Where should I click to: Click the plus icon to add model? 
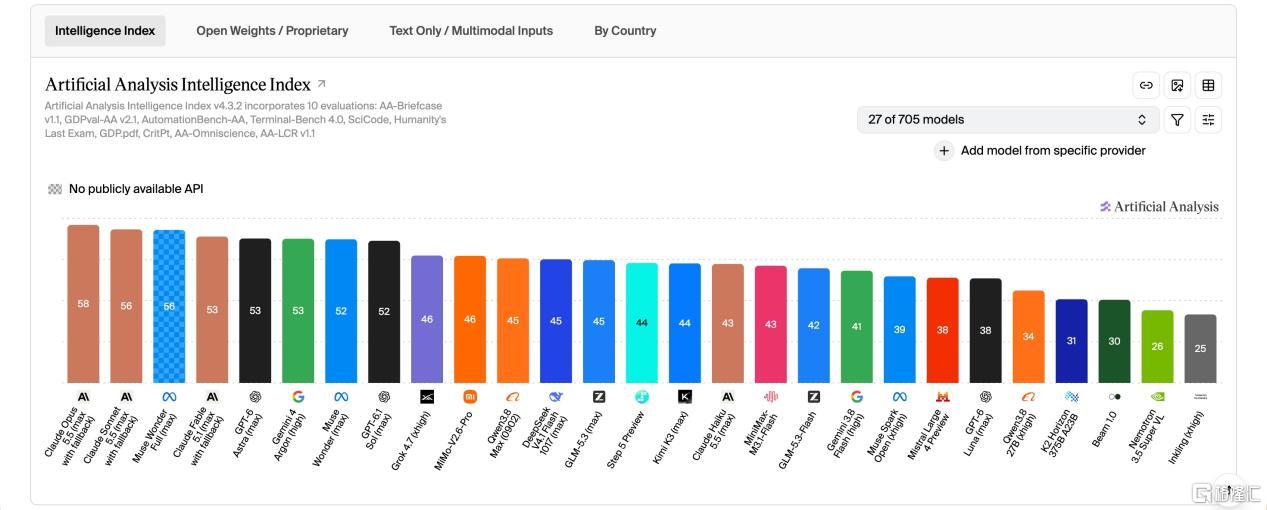pyautogui.click(x=943, y=151)
